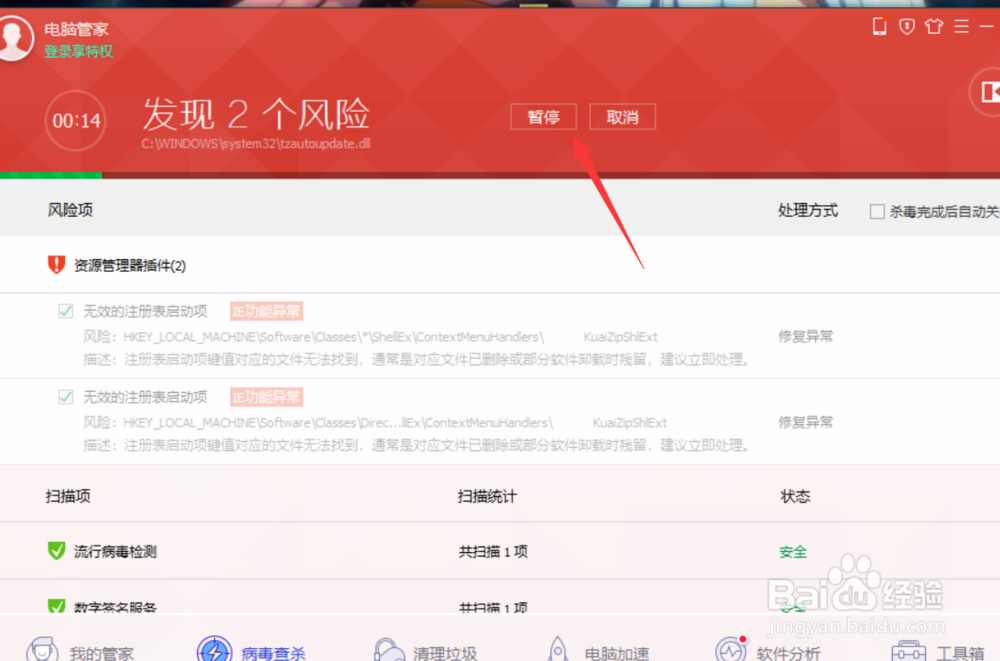
Task: Open 修复异常 option for first KuaiZipShlExt item
Action: coord(805,336)
